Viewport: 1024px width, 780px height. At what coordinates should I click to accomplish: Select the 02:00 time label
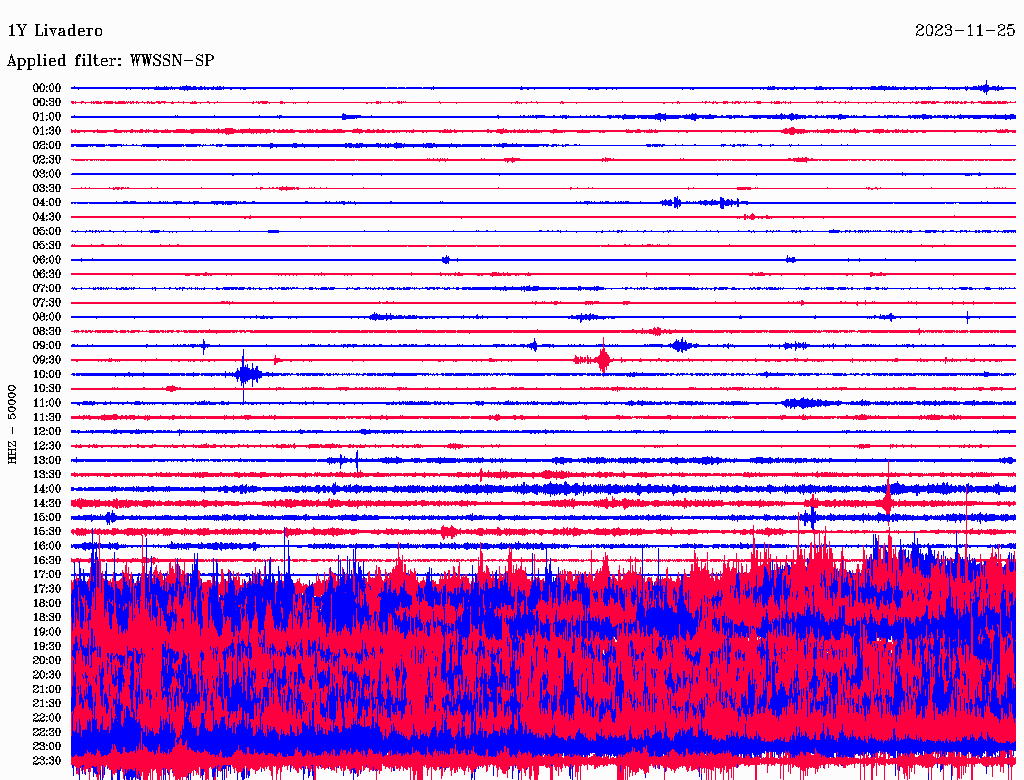[x=46, y=145]
